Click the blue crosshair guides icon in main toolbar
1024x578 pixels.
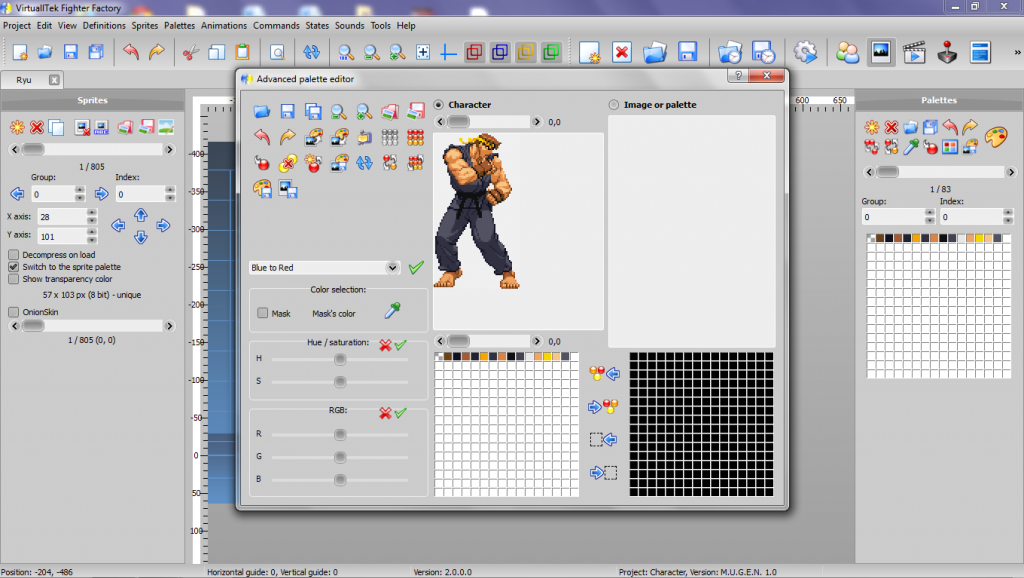tap(448, 52)
